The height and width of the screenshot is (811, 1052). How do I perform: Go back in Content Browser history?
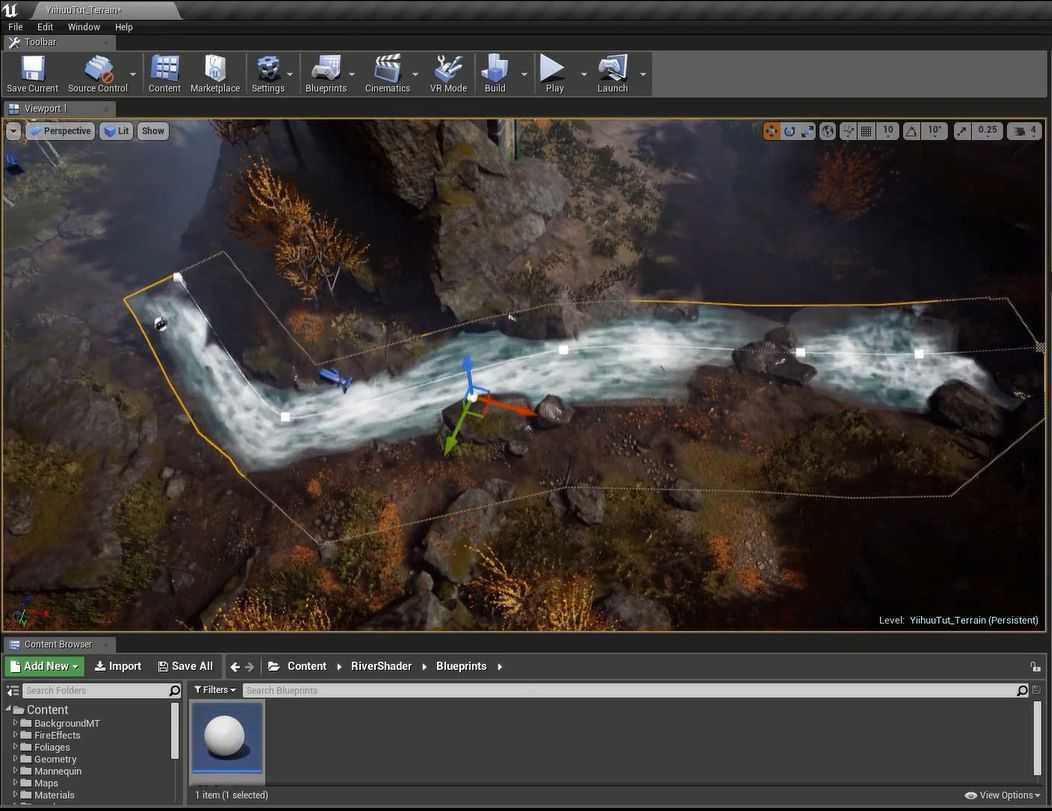[235, 667]
